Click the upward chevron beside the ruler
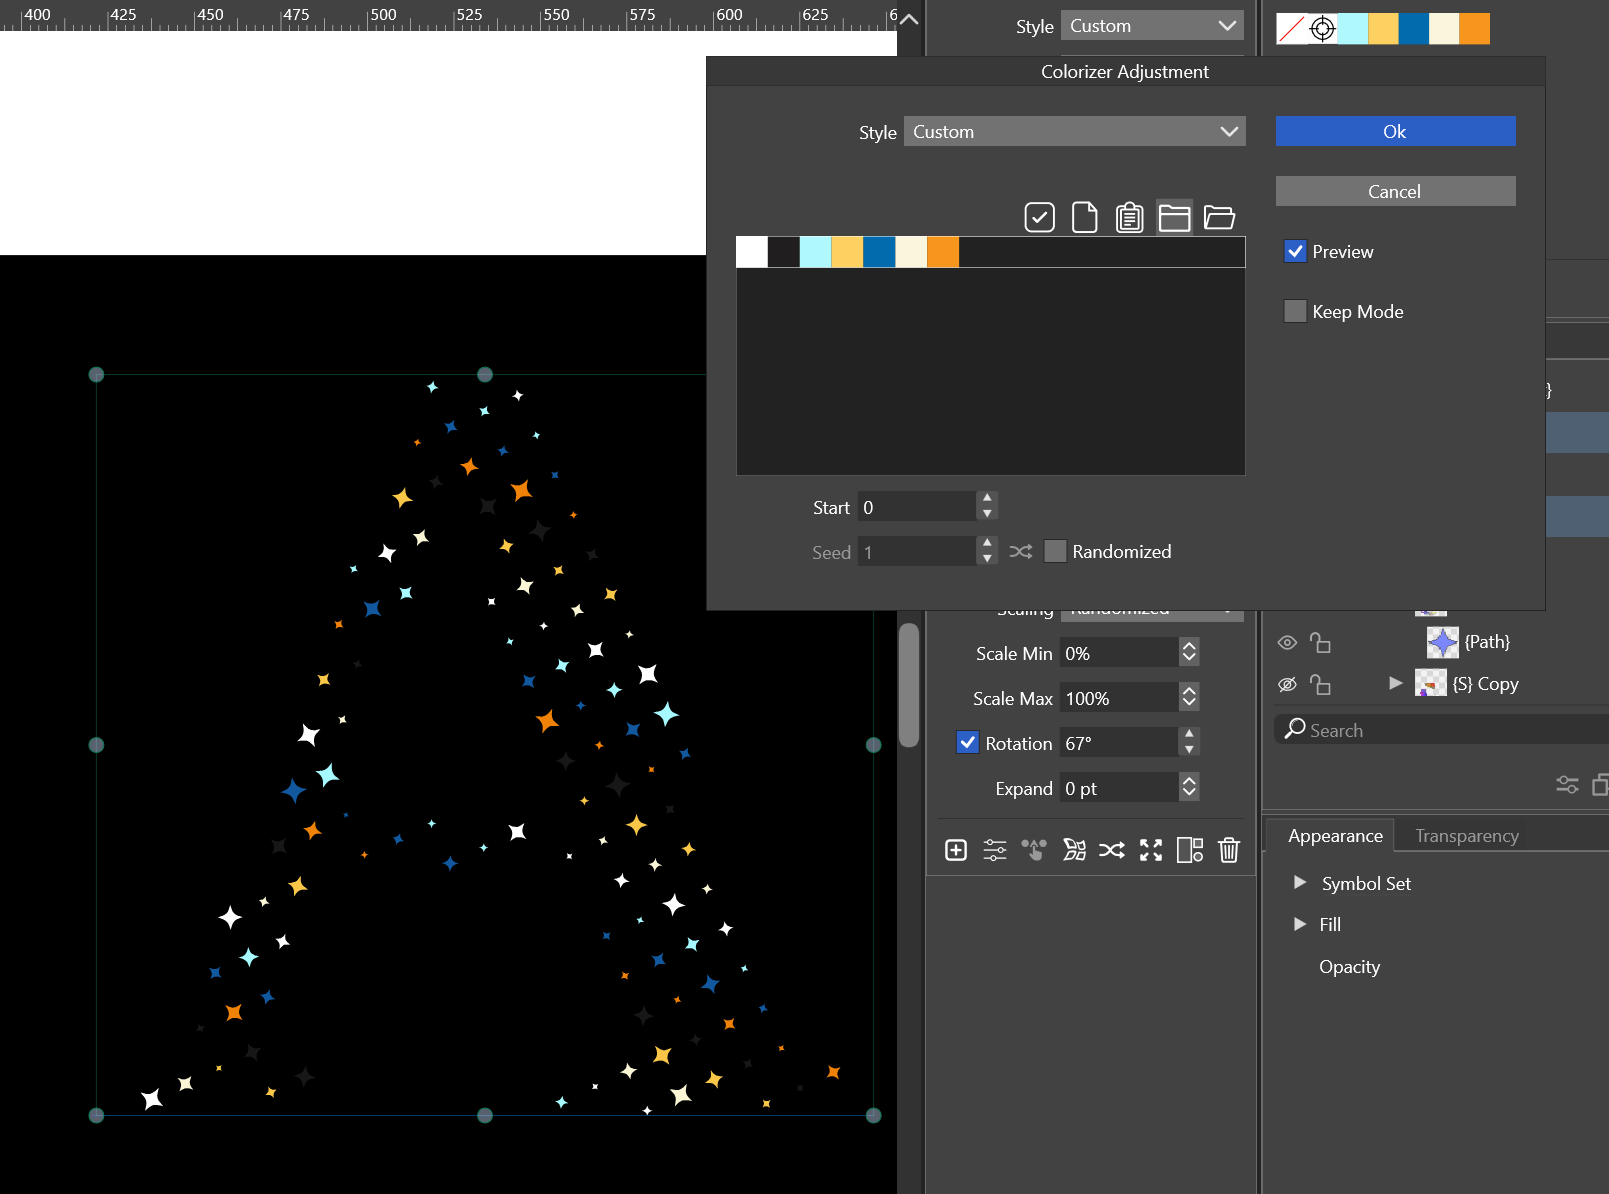The width and height of the screenshot is (1609, 1194). [909, 18]
